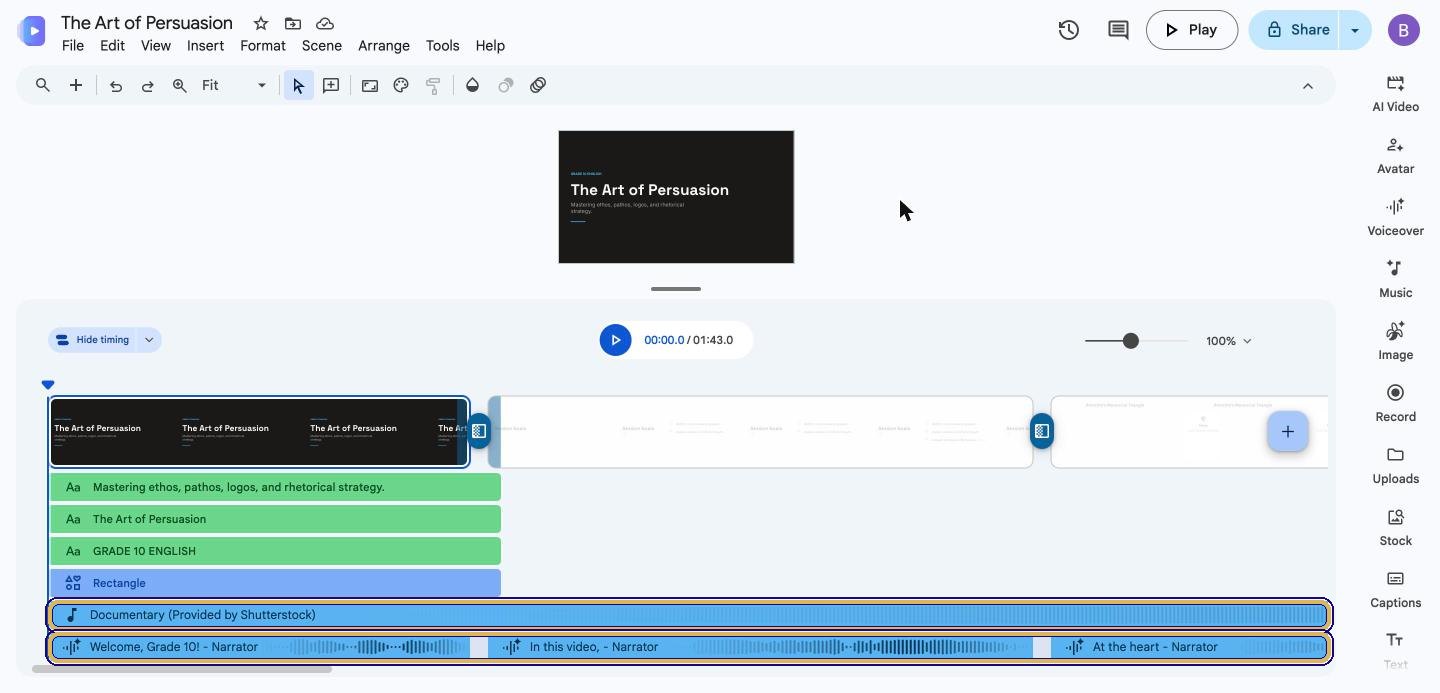
Task: Select the 'Mastering ethos, pathos' text track
Action: pyautogui.click(x=276, y=487)
